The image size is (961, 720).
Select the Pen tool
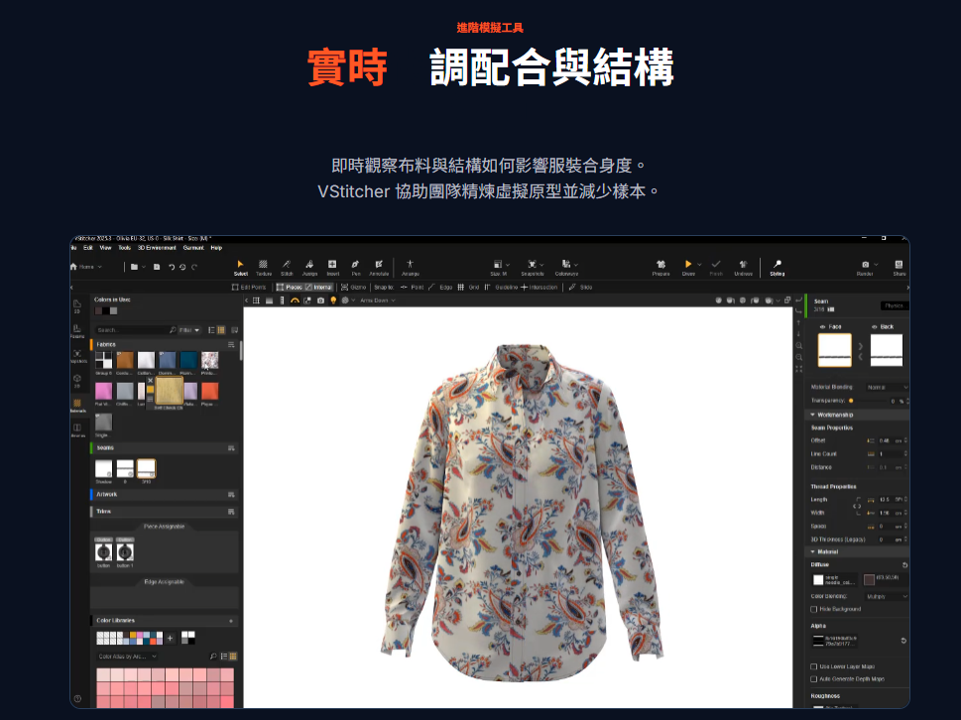355,267
